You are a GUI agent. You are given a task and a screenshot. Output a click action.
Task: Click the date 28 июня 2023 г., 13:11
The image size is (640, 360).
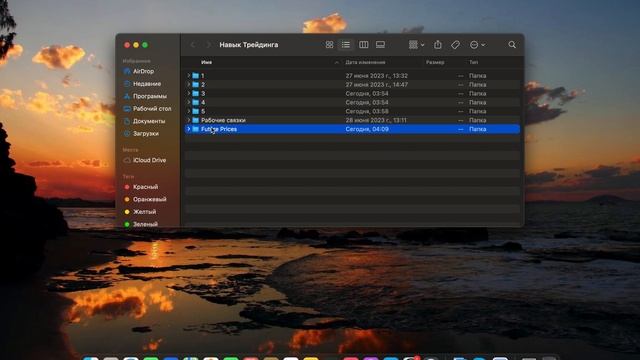(376, 120)
